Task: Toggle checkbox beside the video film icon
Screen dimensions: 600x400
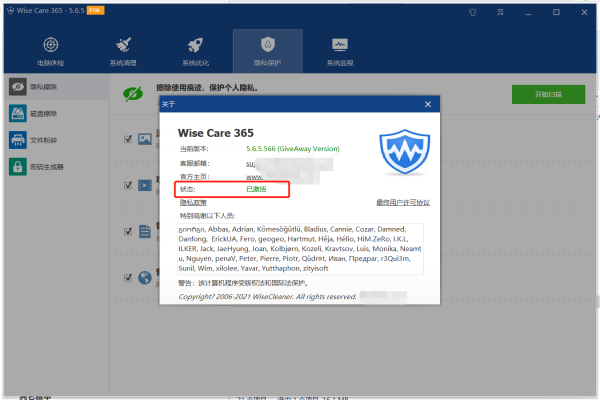Action: [128, 185]
